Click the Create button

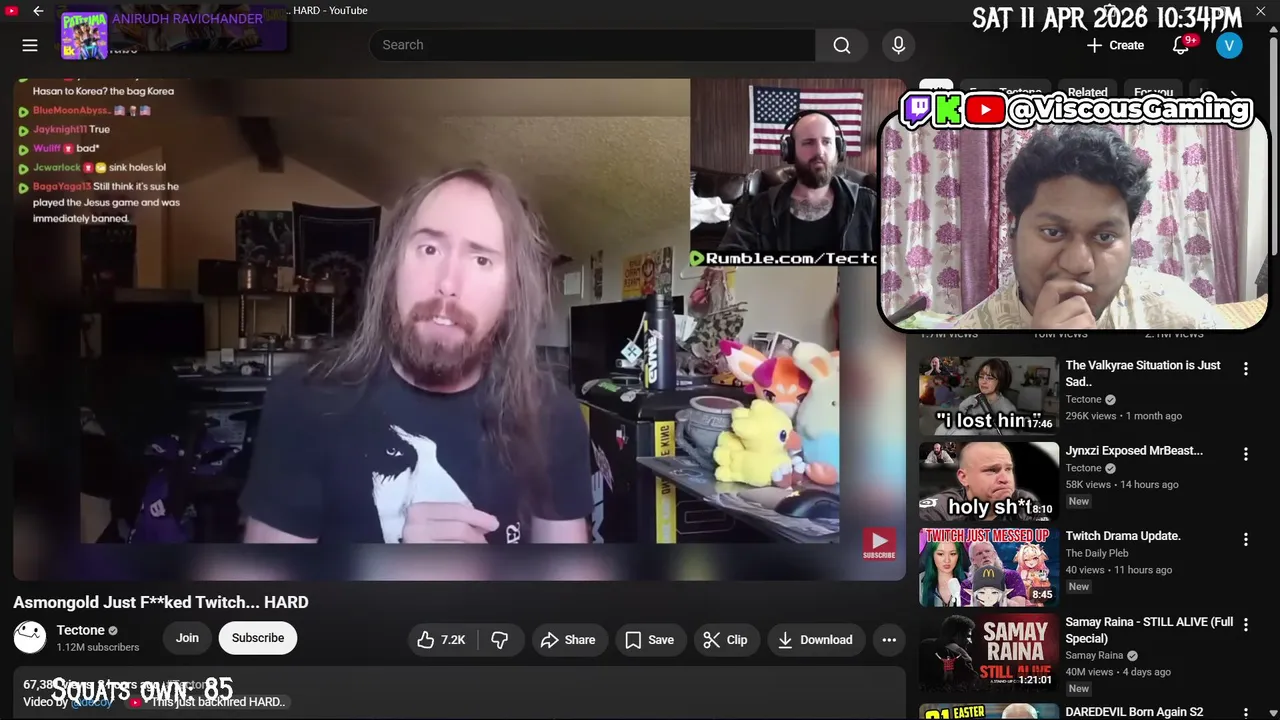(1115, 45)
